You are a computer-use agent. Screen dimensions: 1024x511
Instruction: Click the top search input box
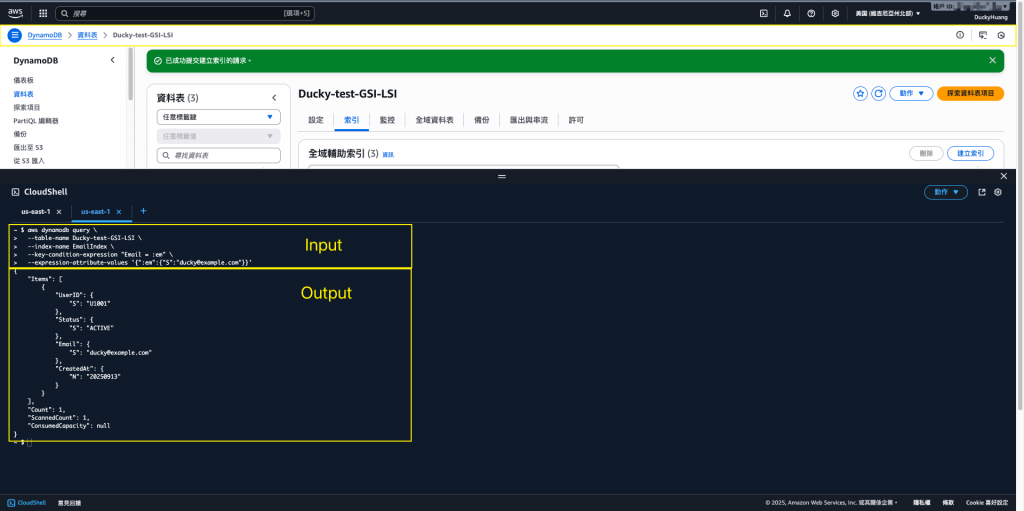185,13
